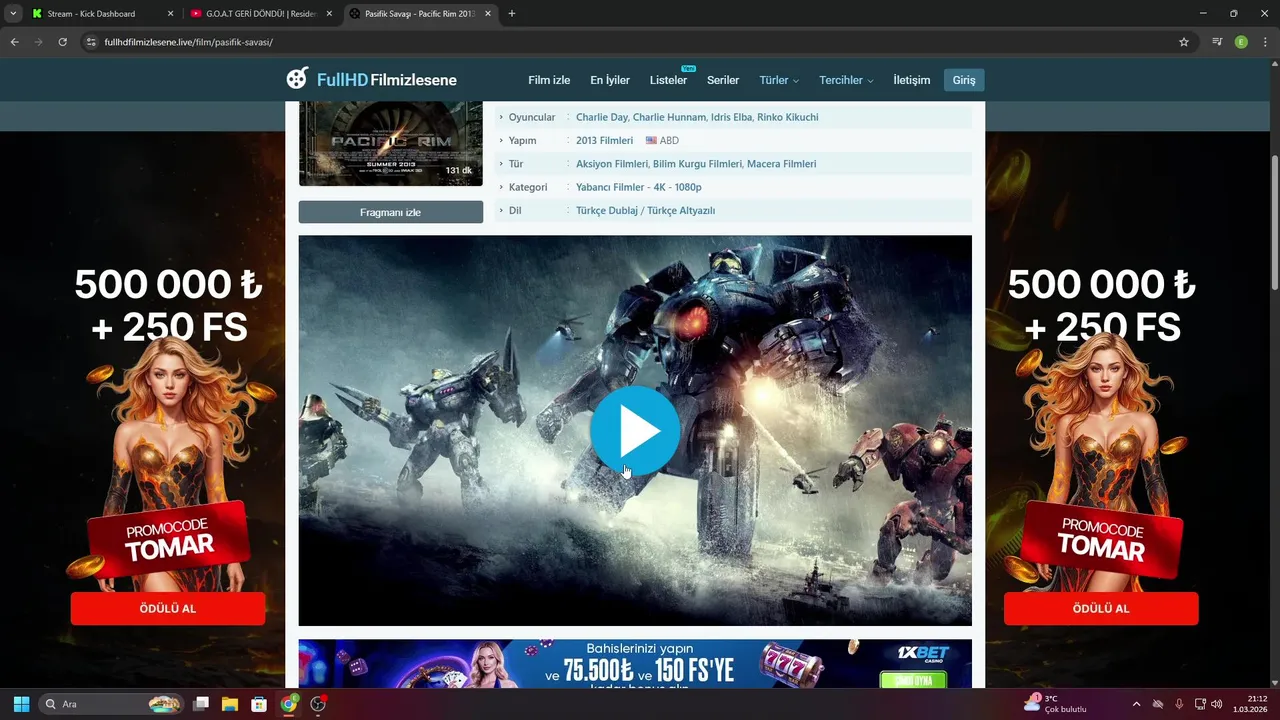Open the Yabancı Filmler category link
This screenshot has width=1280, height=720.
click(x=611, y=187)
